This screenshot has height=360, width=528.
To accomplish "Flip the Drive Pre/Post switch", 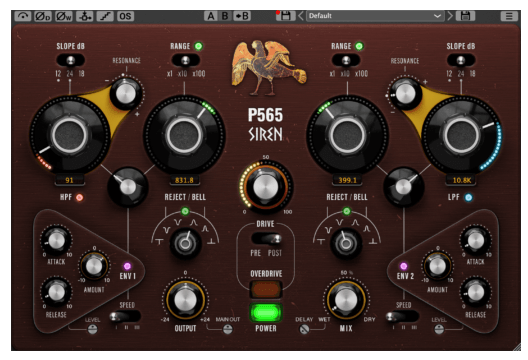I will [266, 239].
